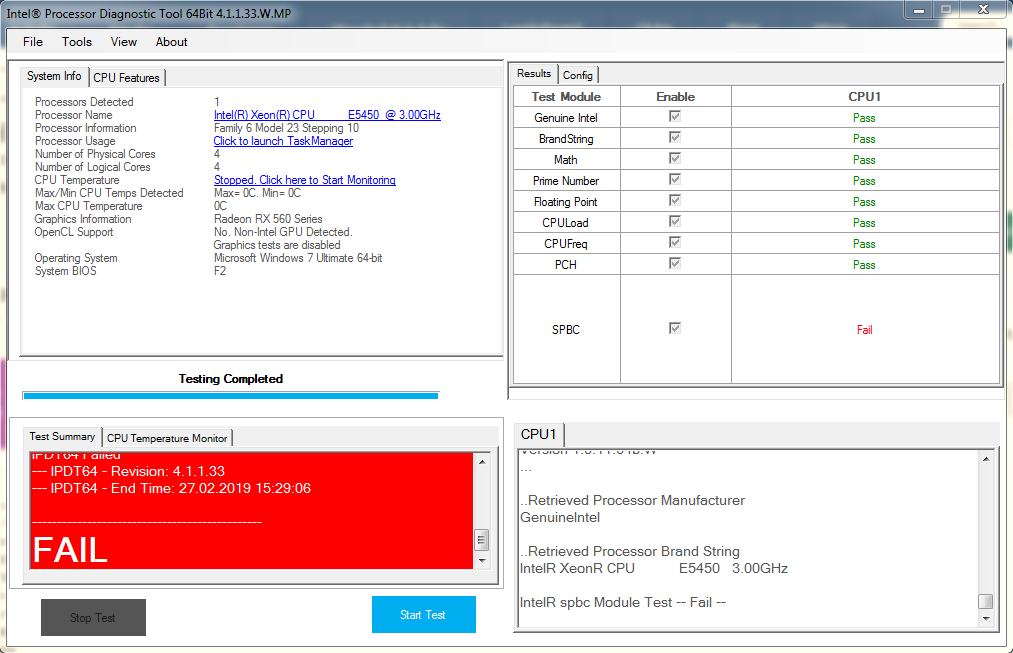This screenshot has width=1013, height=653.
Task: Click the Start Test button
Action: coord(424,615)
